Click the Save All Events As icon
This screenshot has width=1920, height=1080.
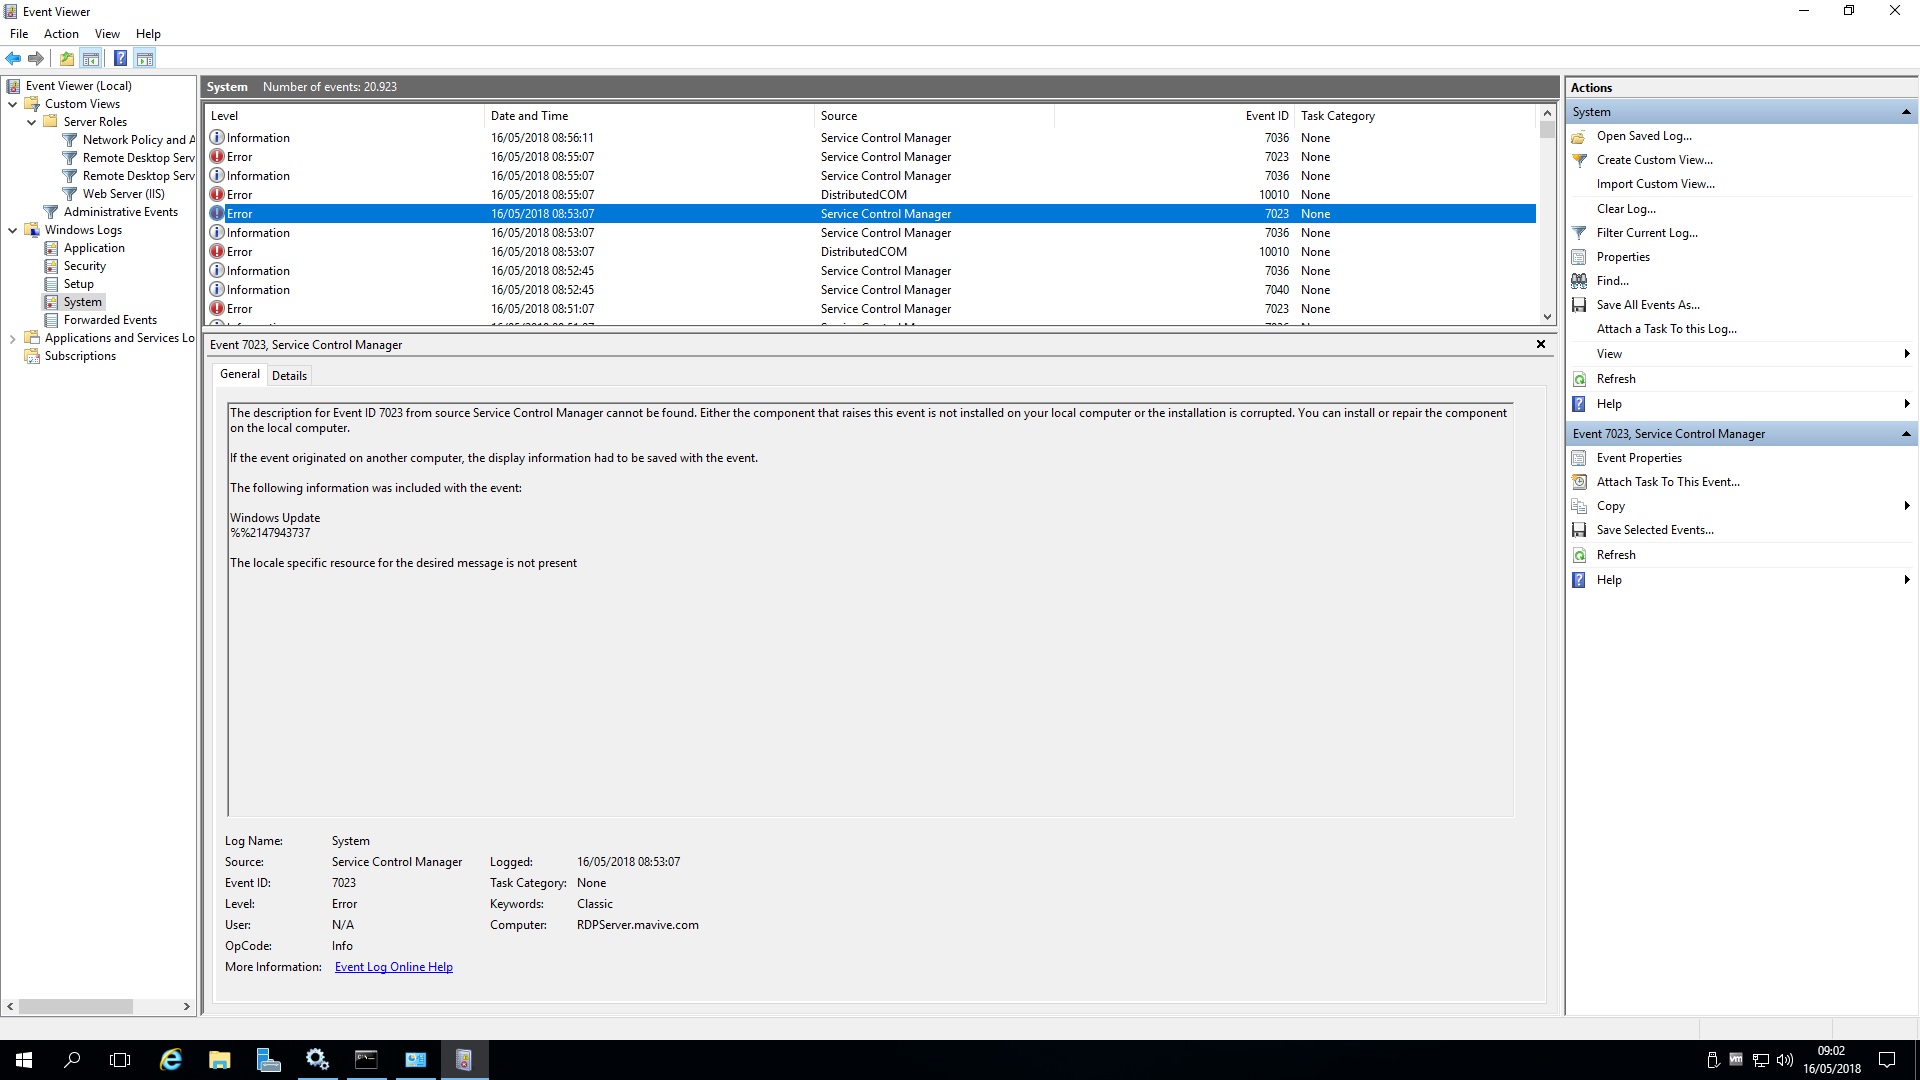[1580, 305]
